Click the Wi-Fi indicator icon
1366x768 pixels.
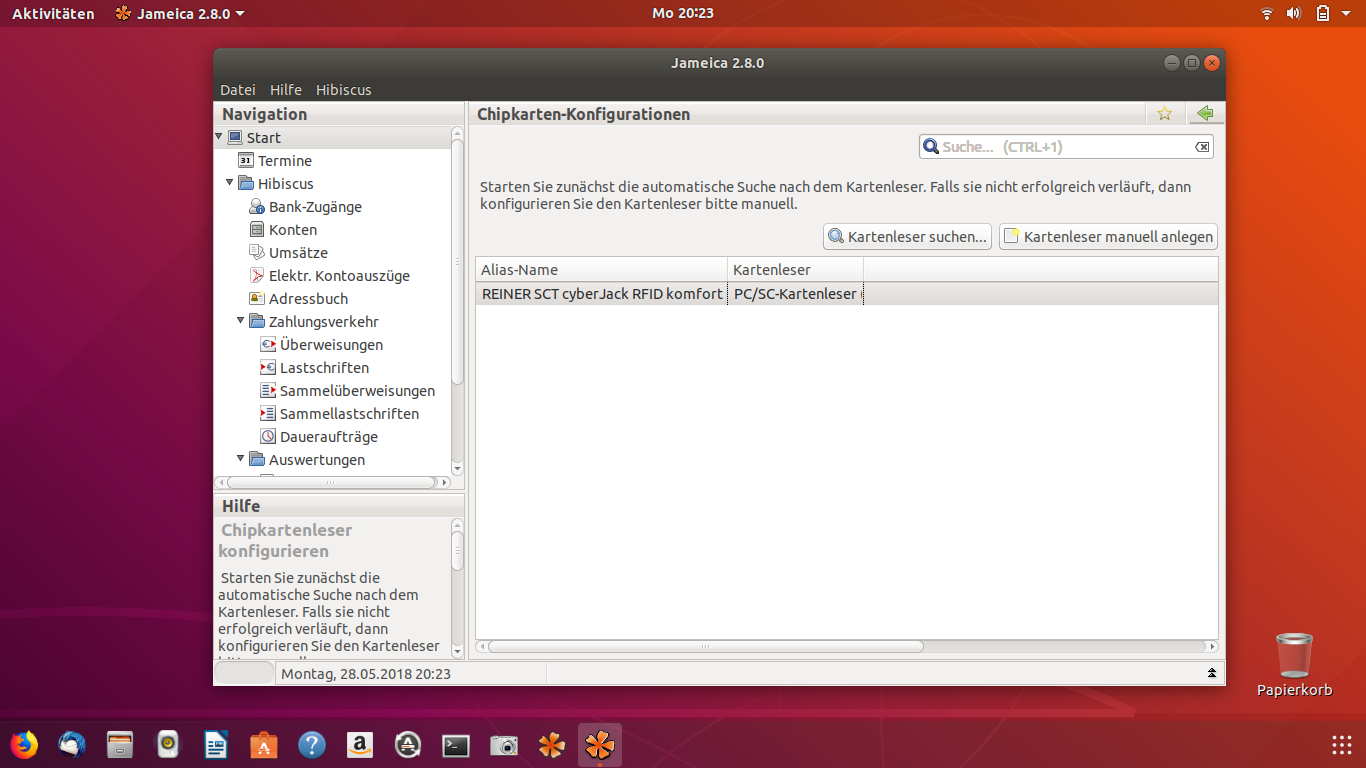point(1267,13)
